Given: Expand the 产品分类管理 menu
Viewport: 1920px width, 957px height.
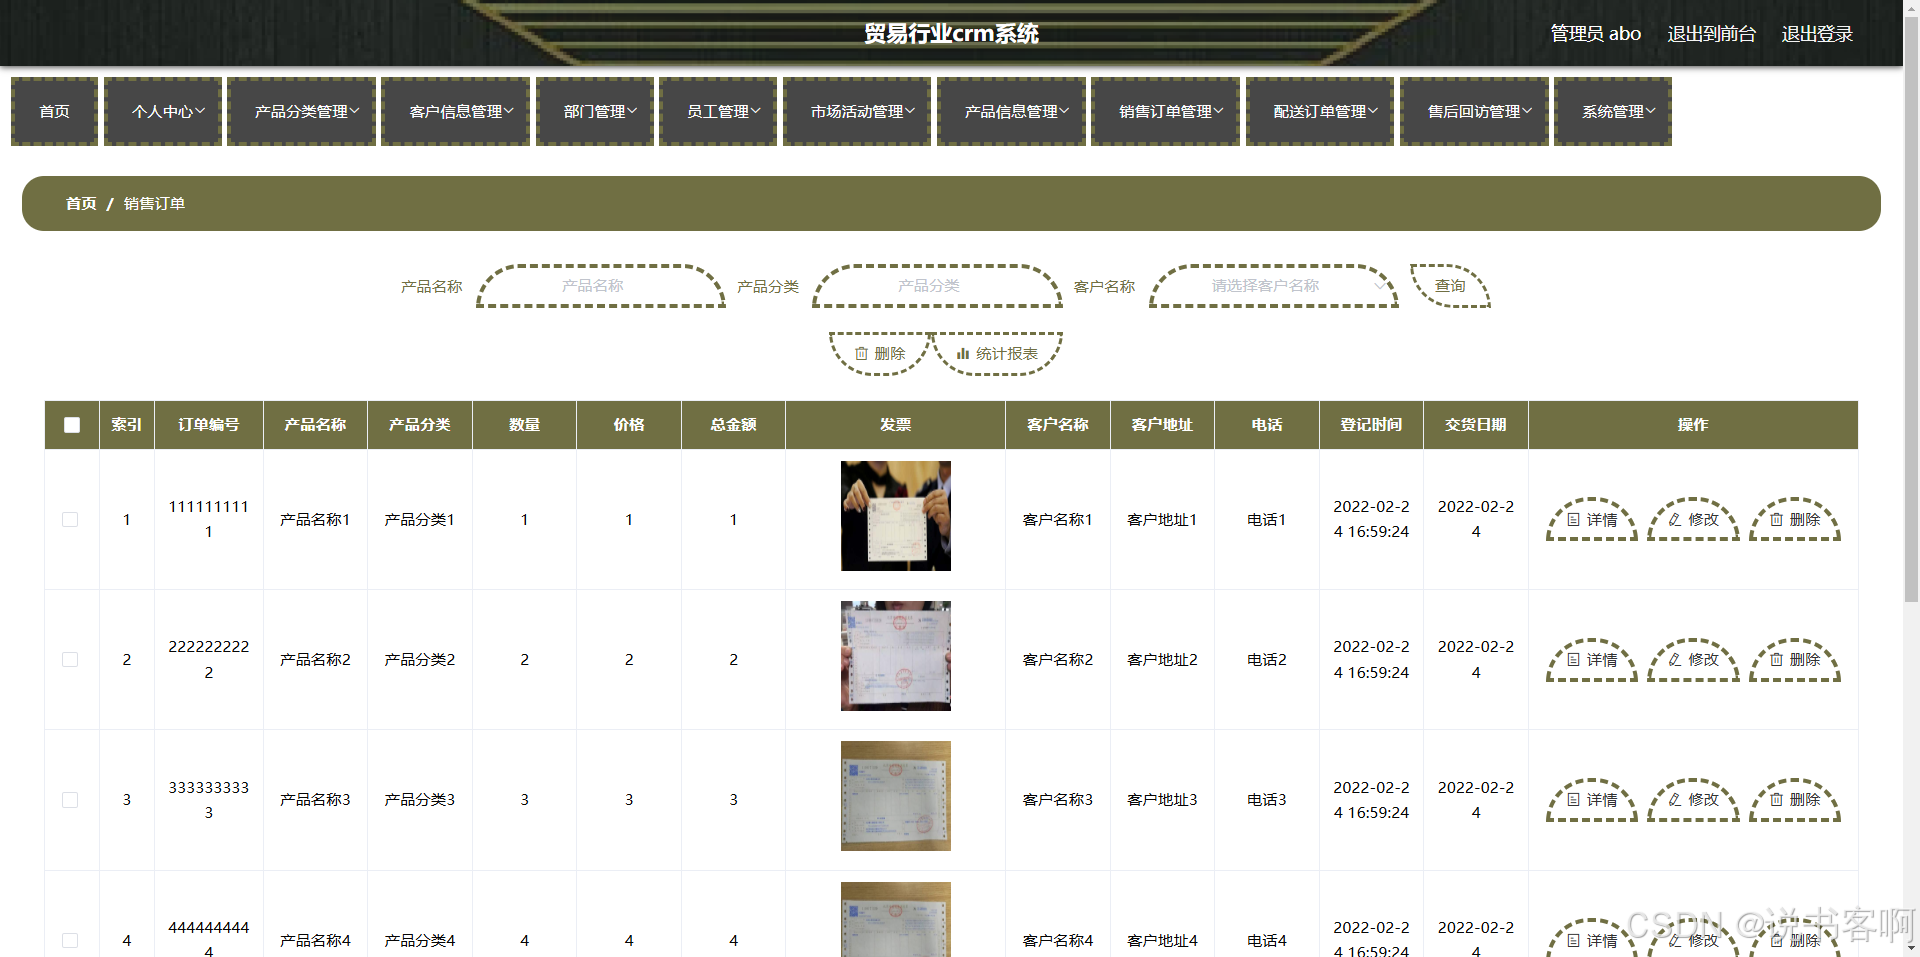Looking at the screenshot, I should click(301, 112).
